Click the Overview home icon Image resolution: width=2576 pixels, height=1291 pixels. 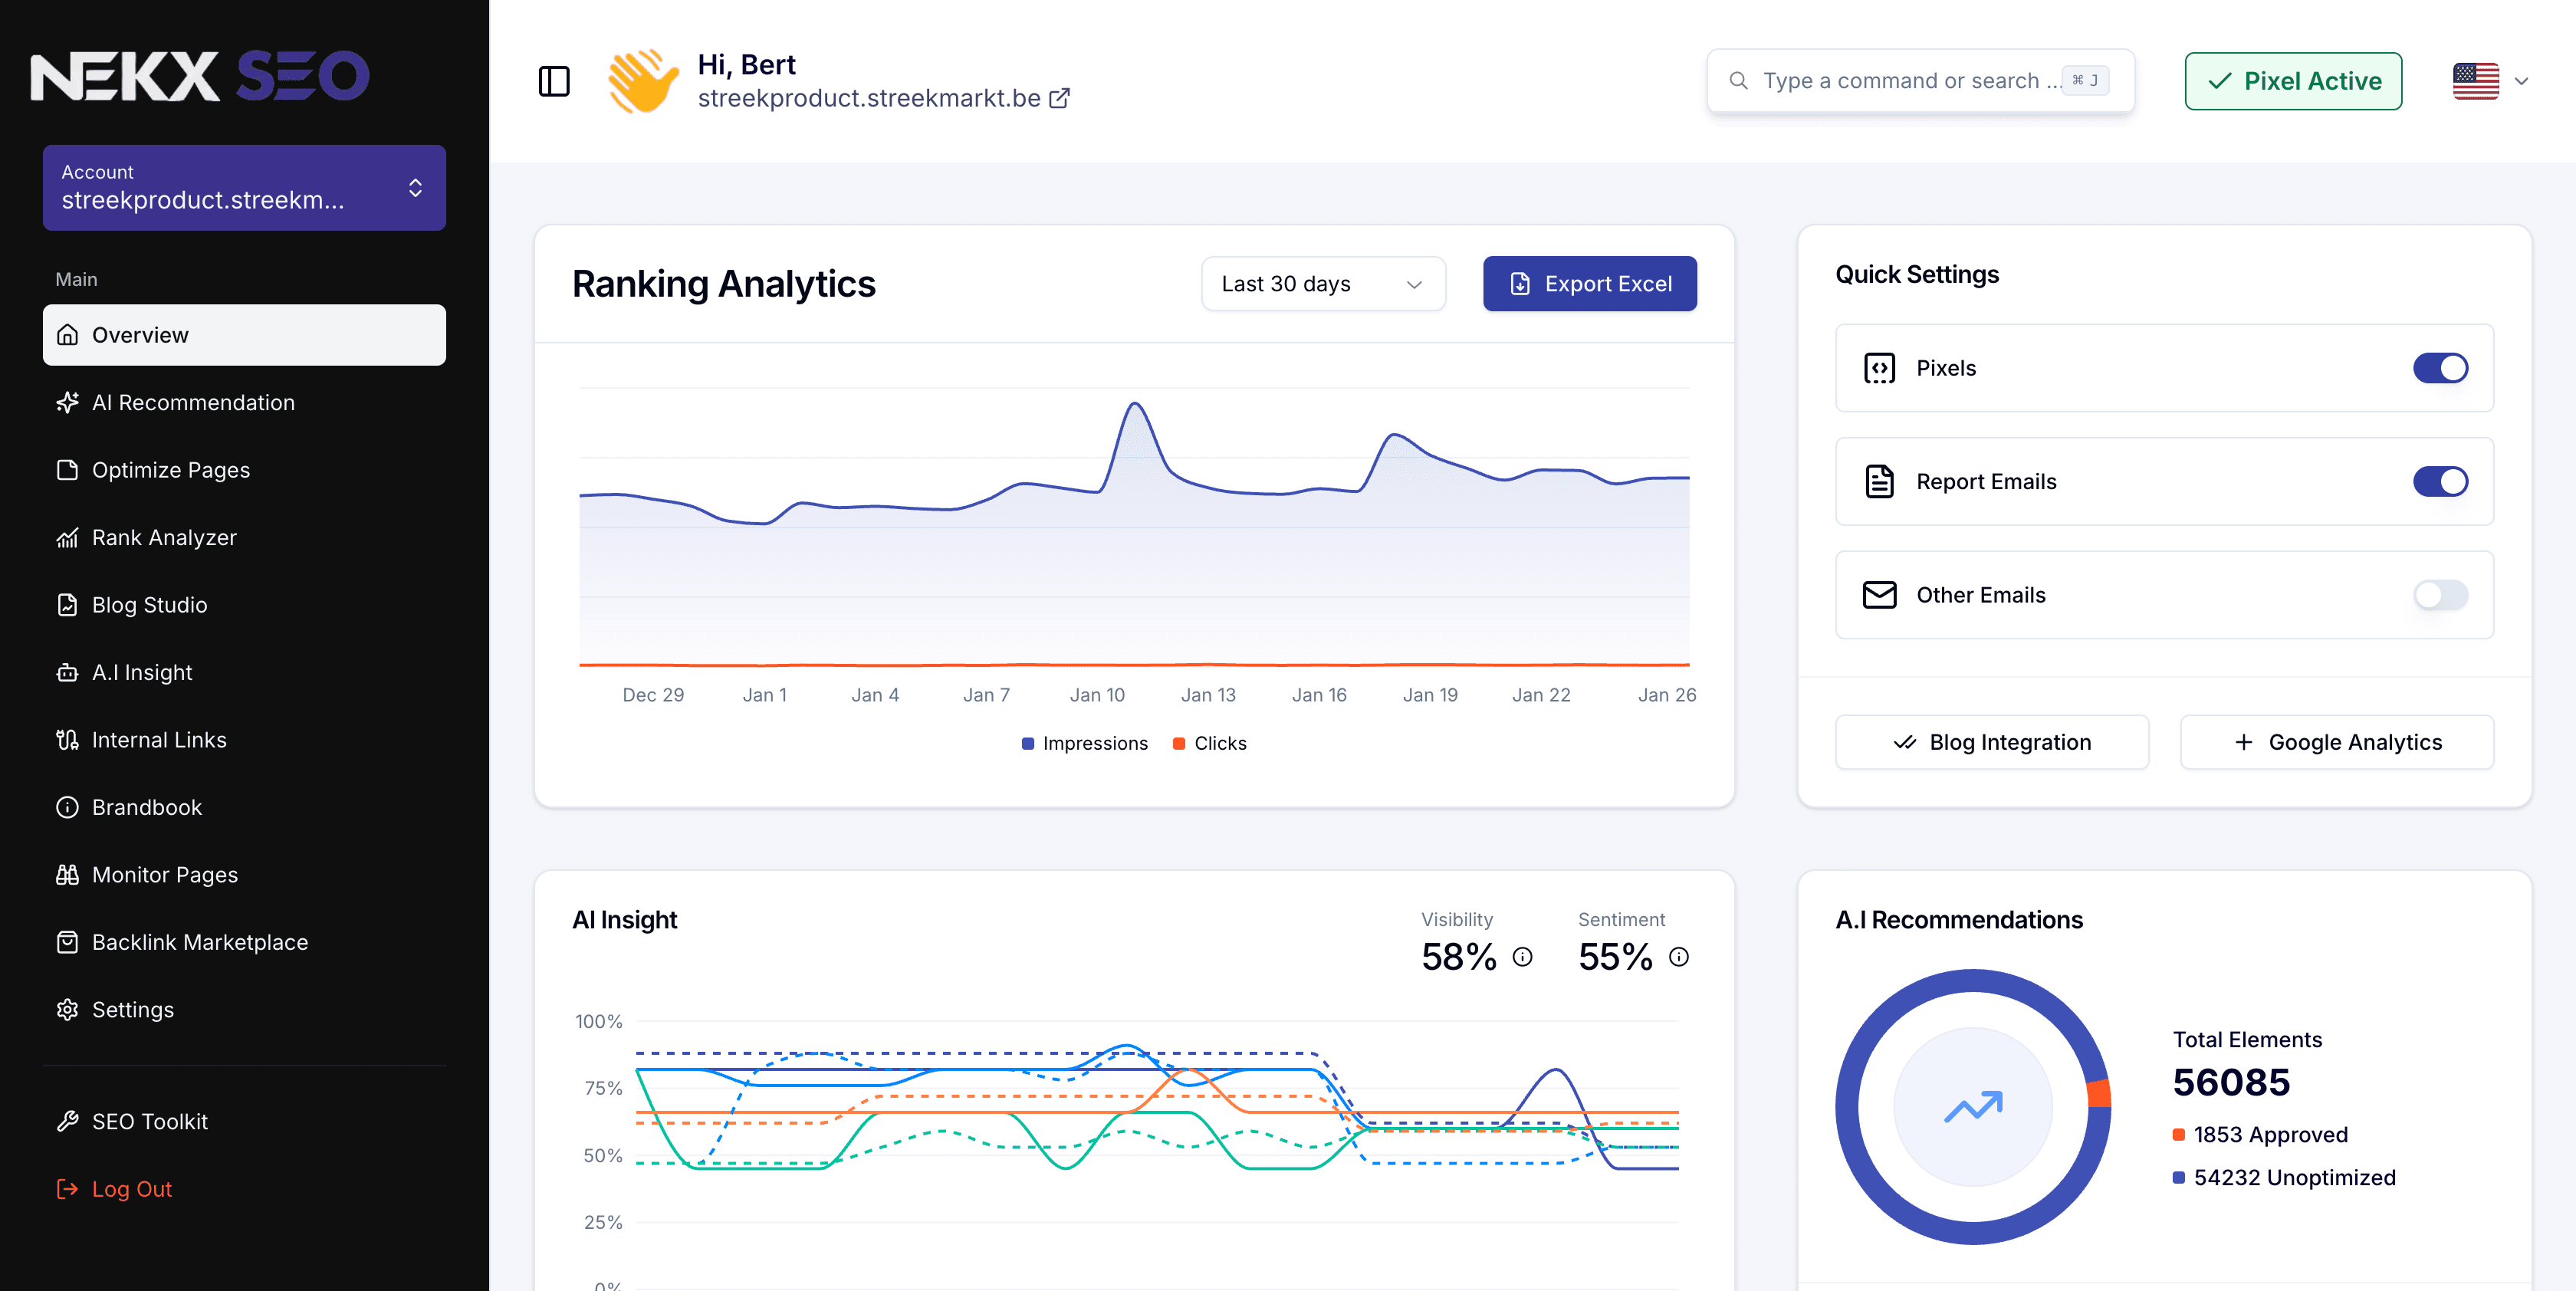67,335
